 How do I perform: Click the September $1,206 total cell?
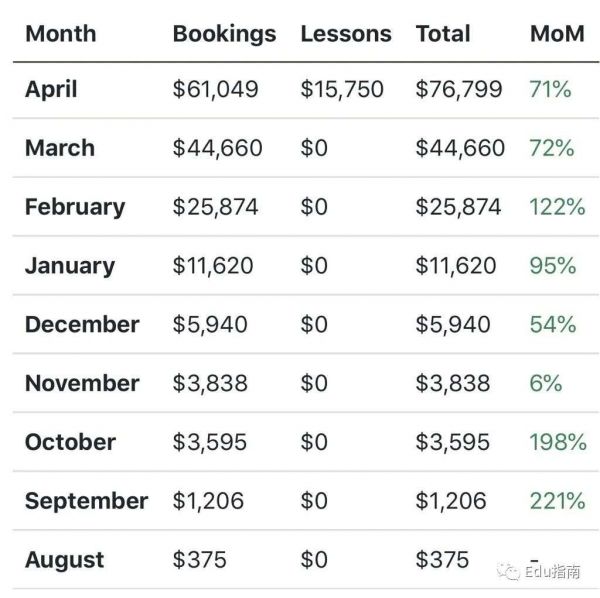[x=453, y=501]
